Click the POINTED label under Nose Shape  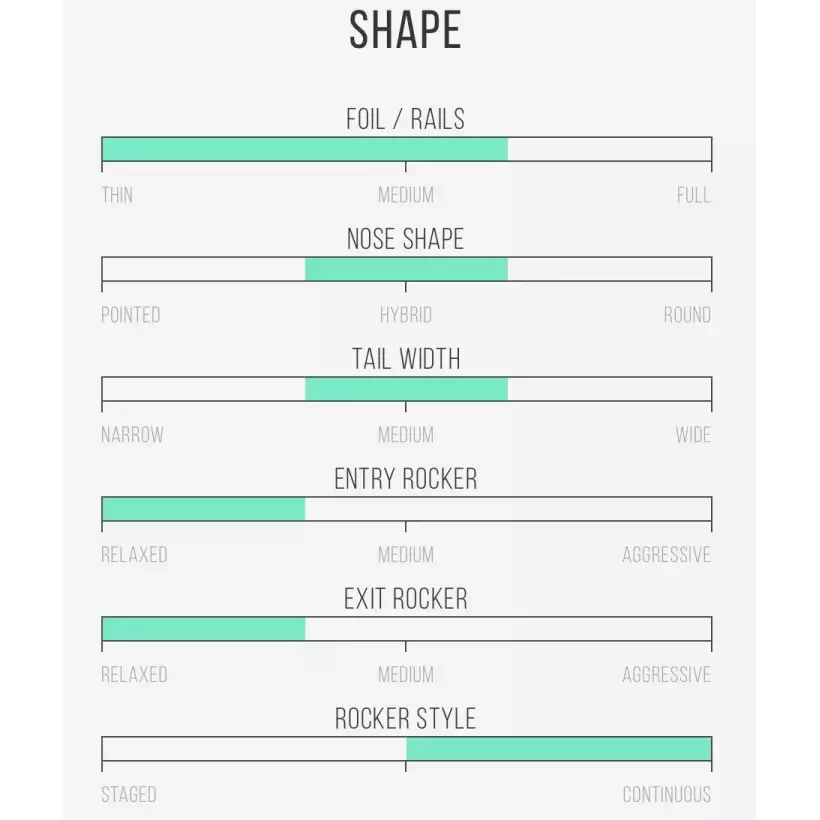[131, 315]
